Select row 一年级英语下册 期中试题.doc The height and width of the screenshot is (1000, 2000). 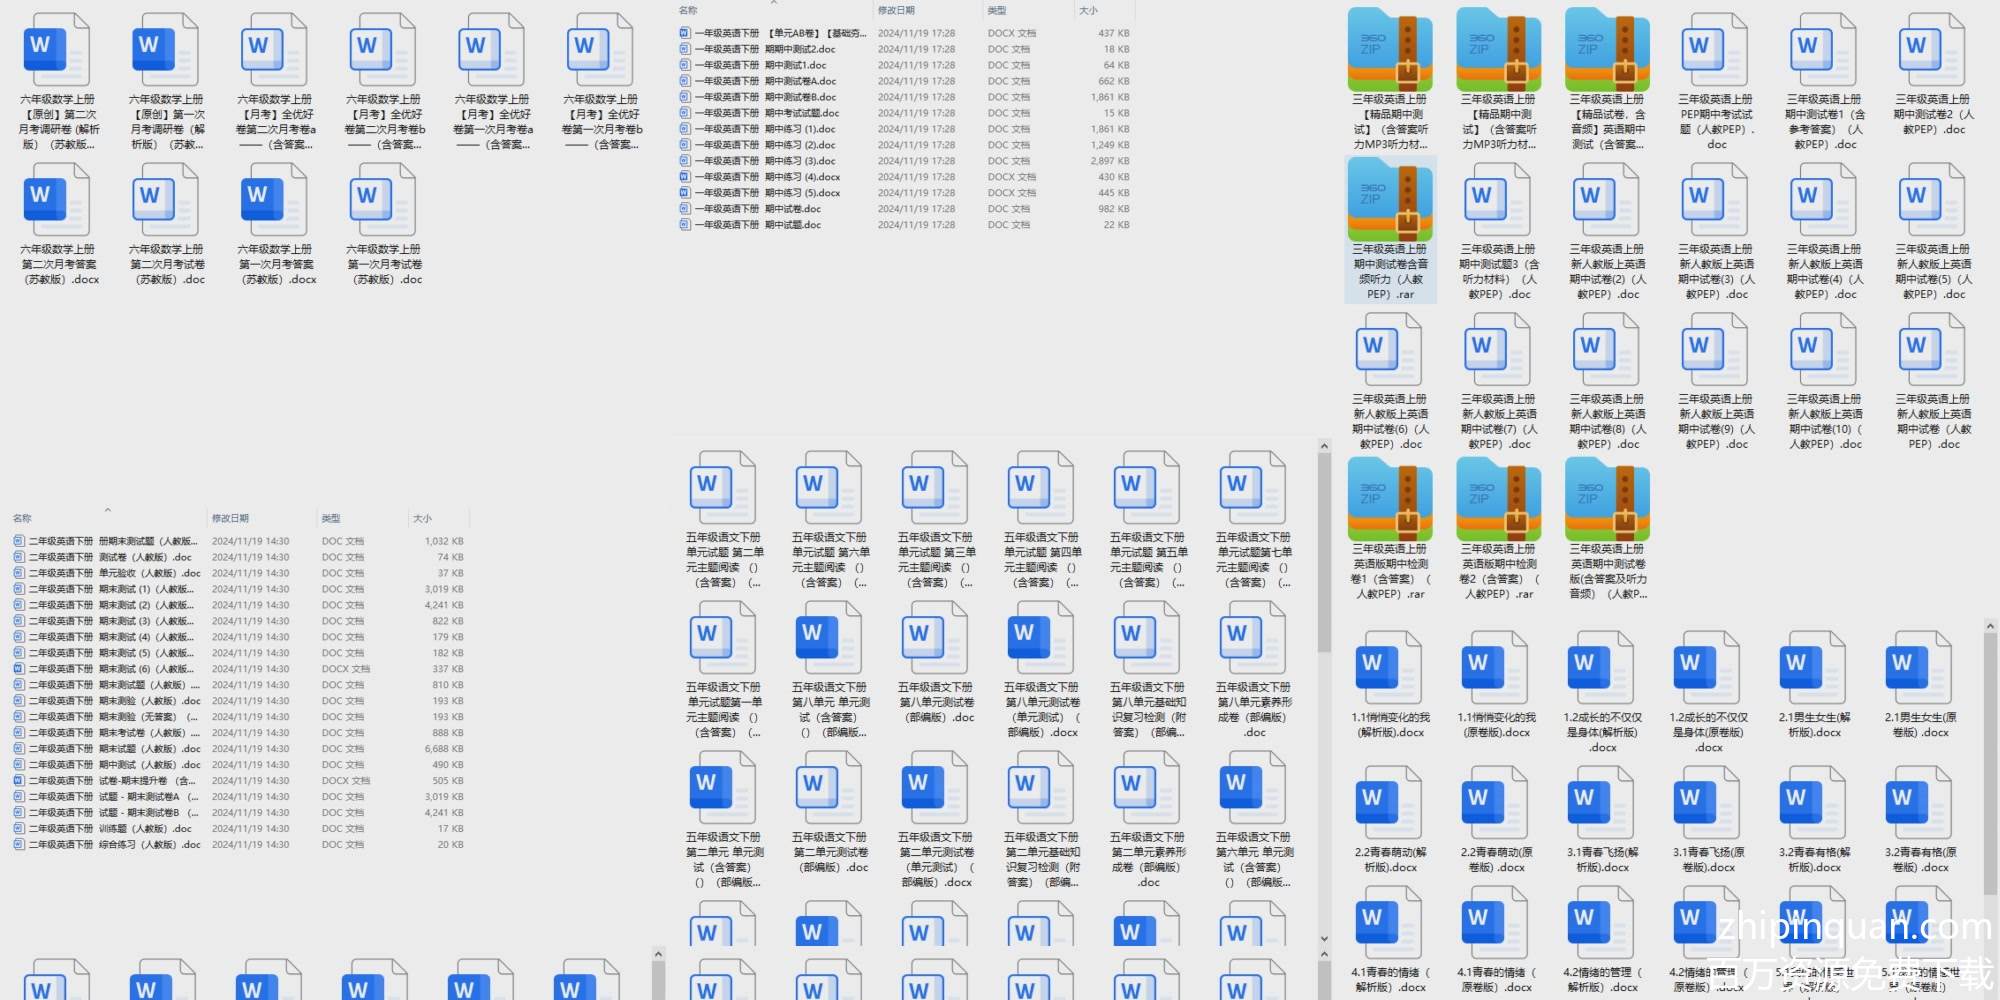click(905, 225)
